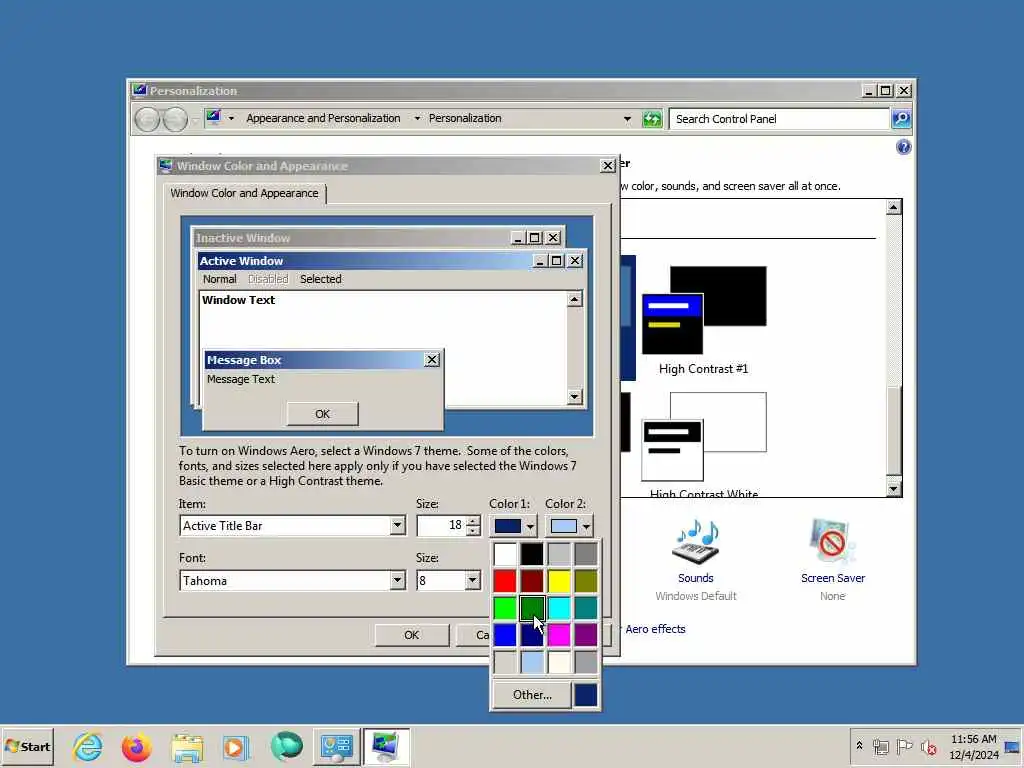Select the Window Color and Appearance tab
Image resolution: width=1024 pixels, height=768 pixels.
click(244, 193)
